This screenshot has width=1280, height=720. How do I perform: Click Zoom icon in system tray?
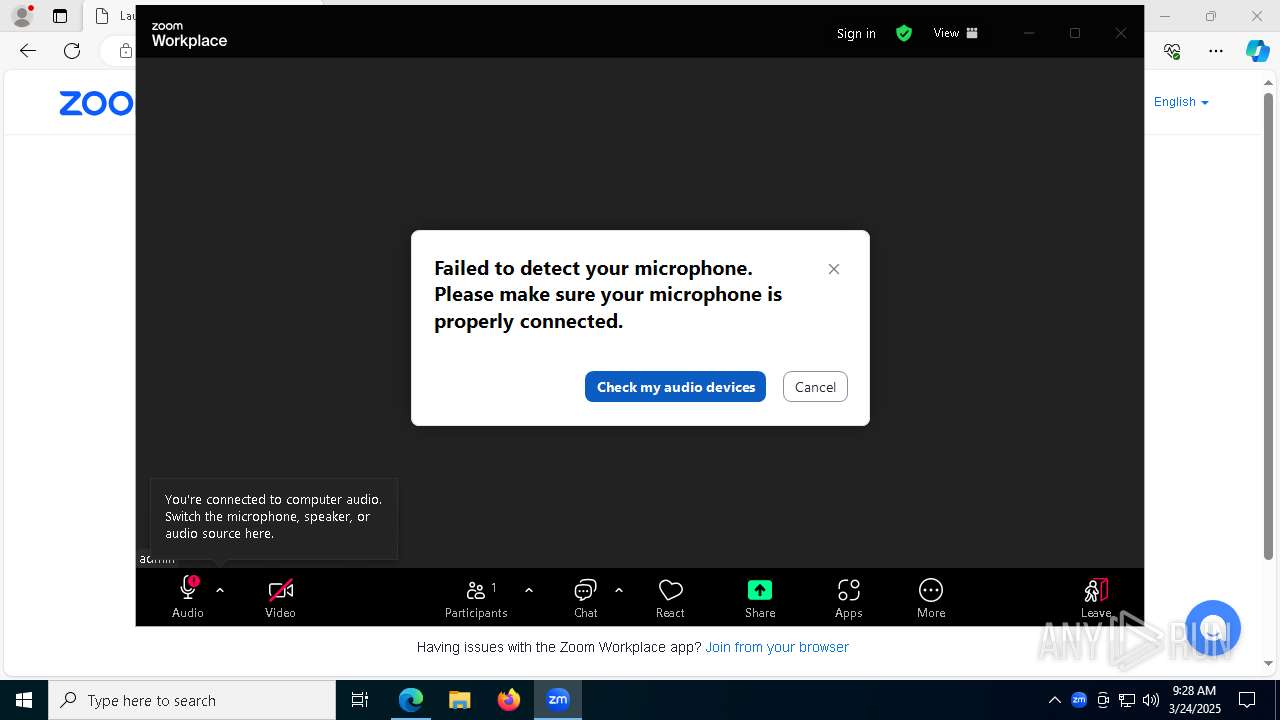coord(1079,700)
